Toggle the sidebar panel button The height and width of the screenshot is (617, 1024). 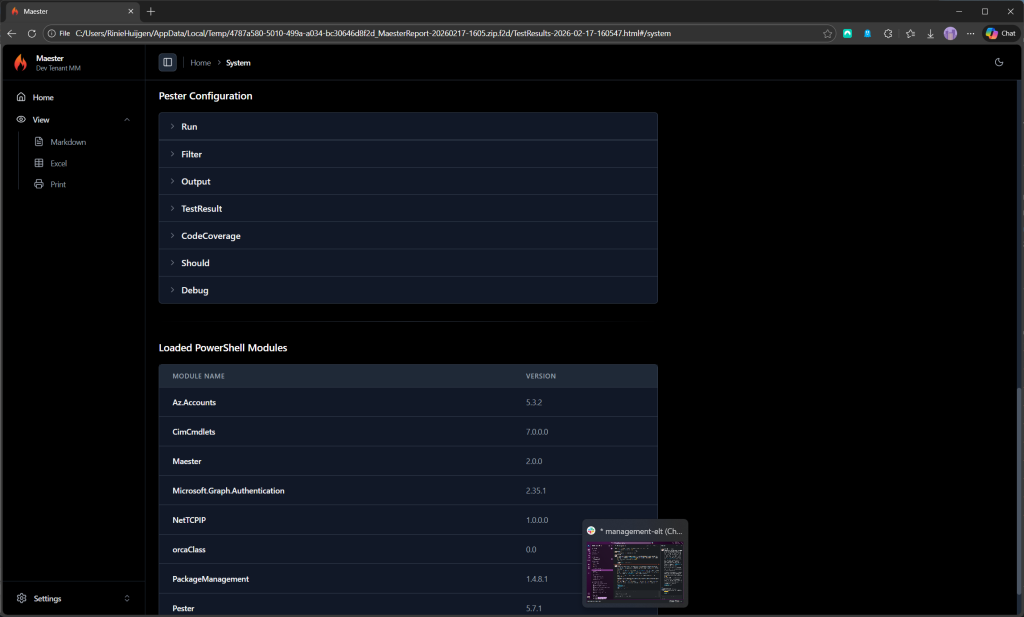click(x=168, y=63)
